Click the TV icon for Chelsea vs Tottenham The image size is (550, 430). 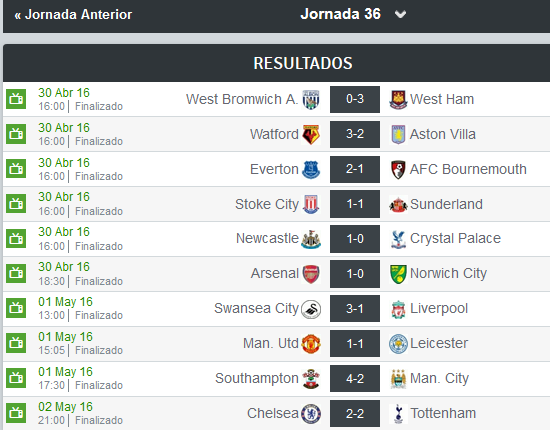(x=16, y=413)
